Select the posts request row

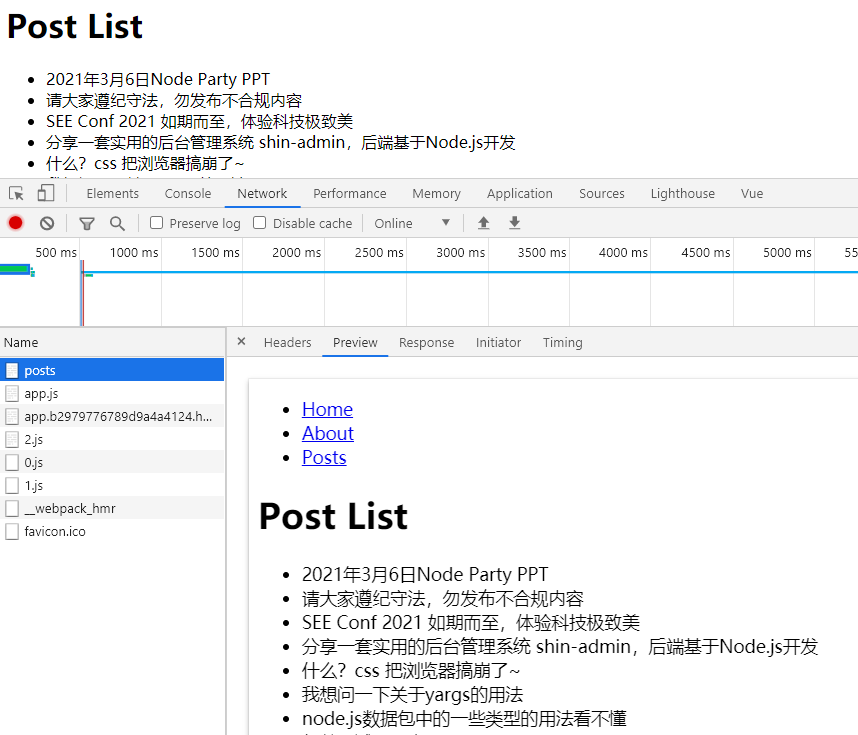pos(112,371)
